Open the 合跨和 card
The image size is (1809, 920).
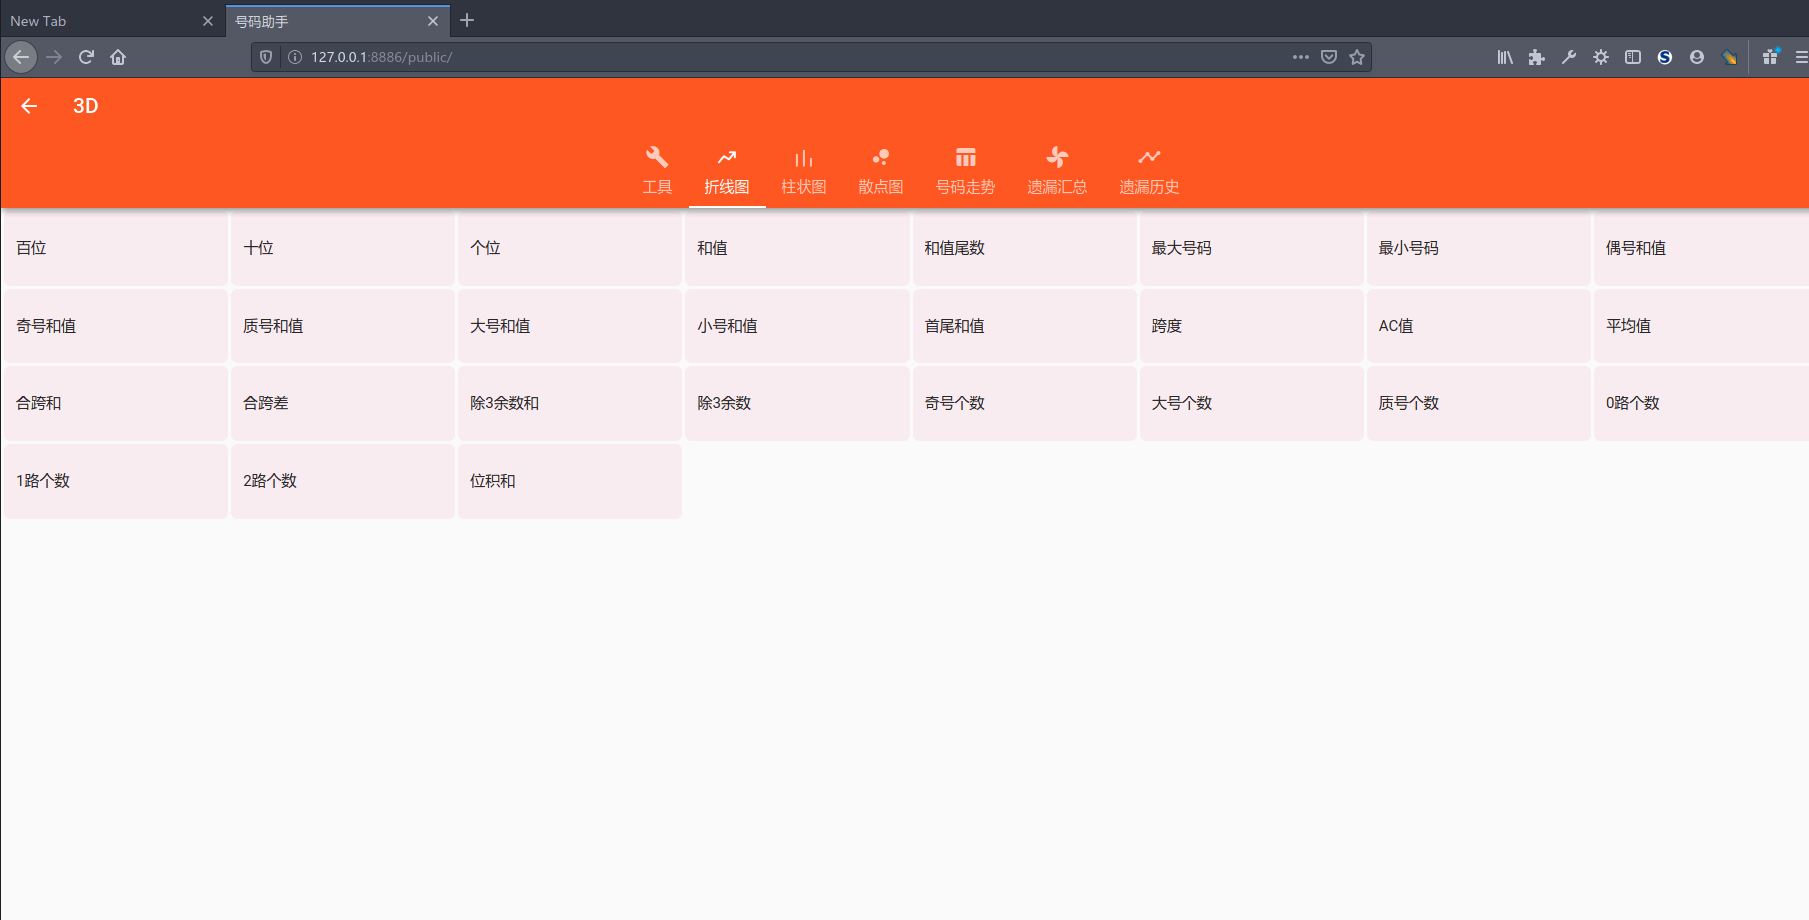(x=116, y=403)
